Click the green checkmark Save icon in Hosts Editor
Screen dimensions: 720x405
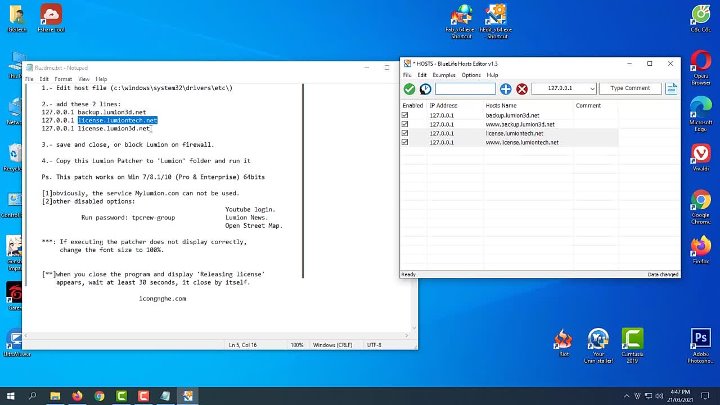409,89
